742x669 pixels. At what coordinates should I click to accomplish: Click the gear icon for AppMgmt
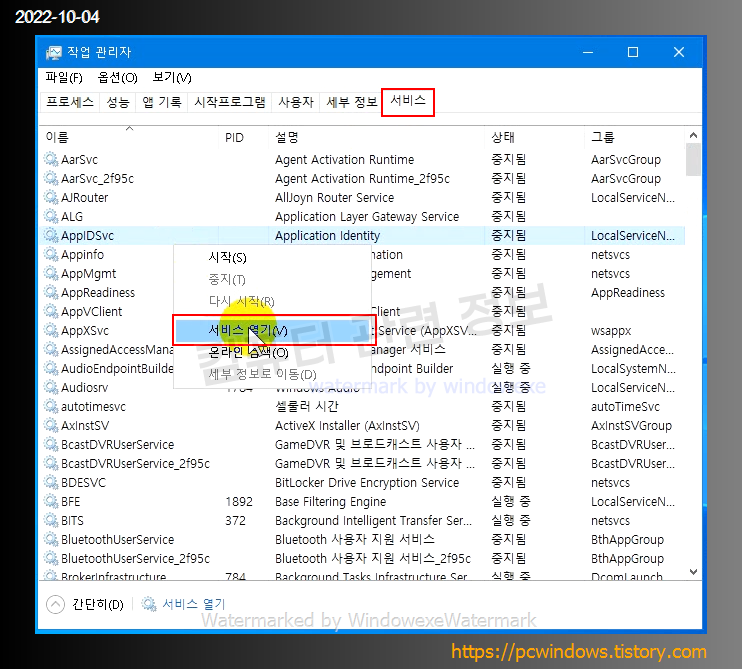tap(51, 273)
